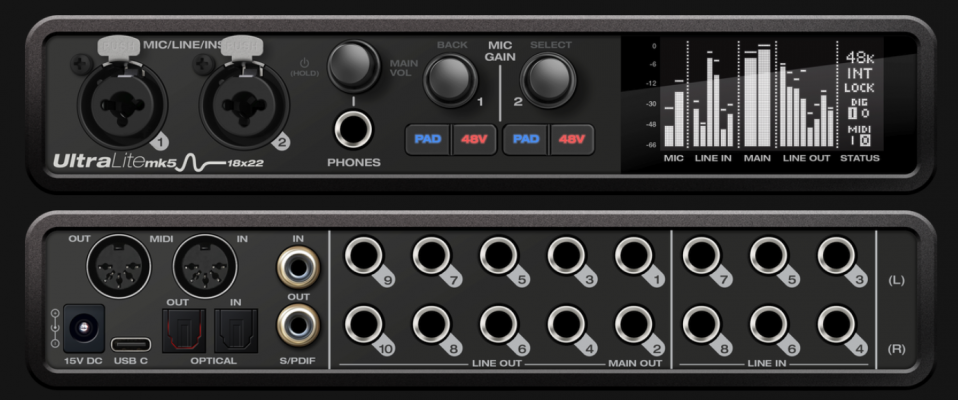Click line out jack 7
Image resolution: width=958 pixels, height=400 pixels.
431,255
